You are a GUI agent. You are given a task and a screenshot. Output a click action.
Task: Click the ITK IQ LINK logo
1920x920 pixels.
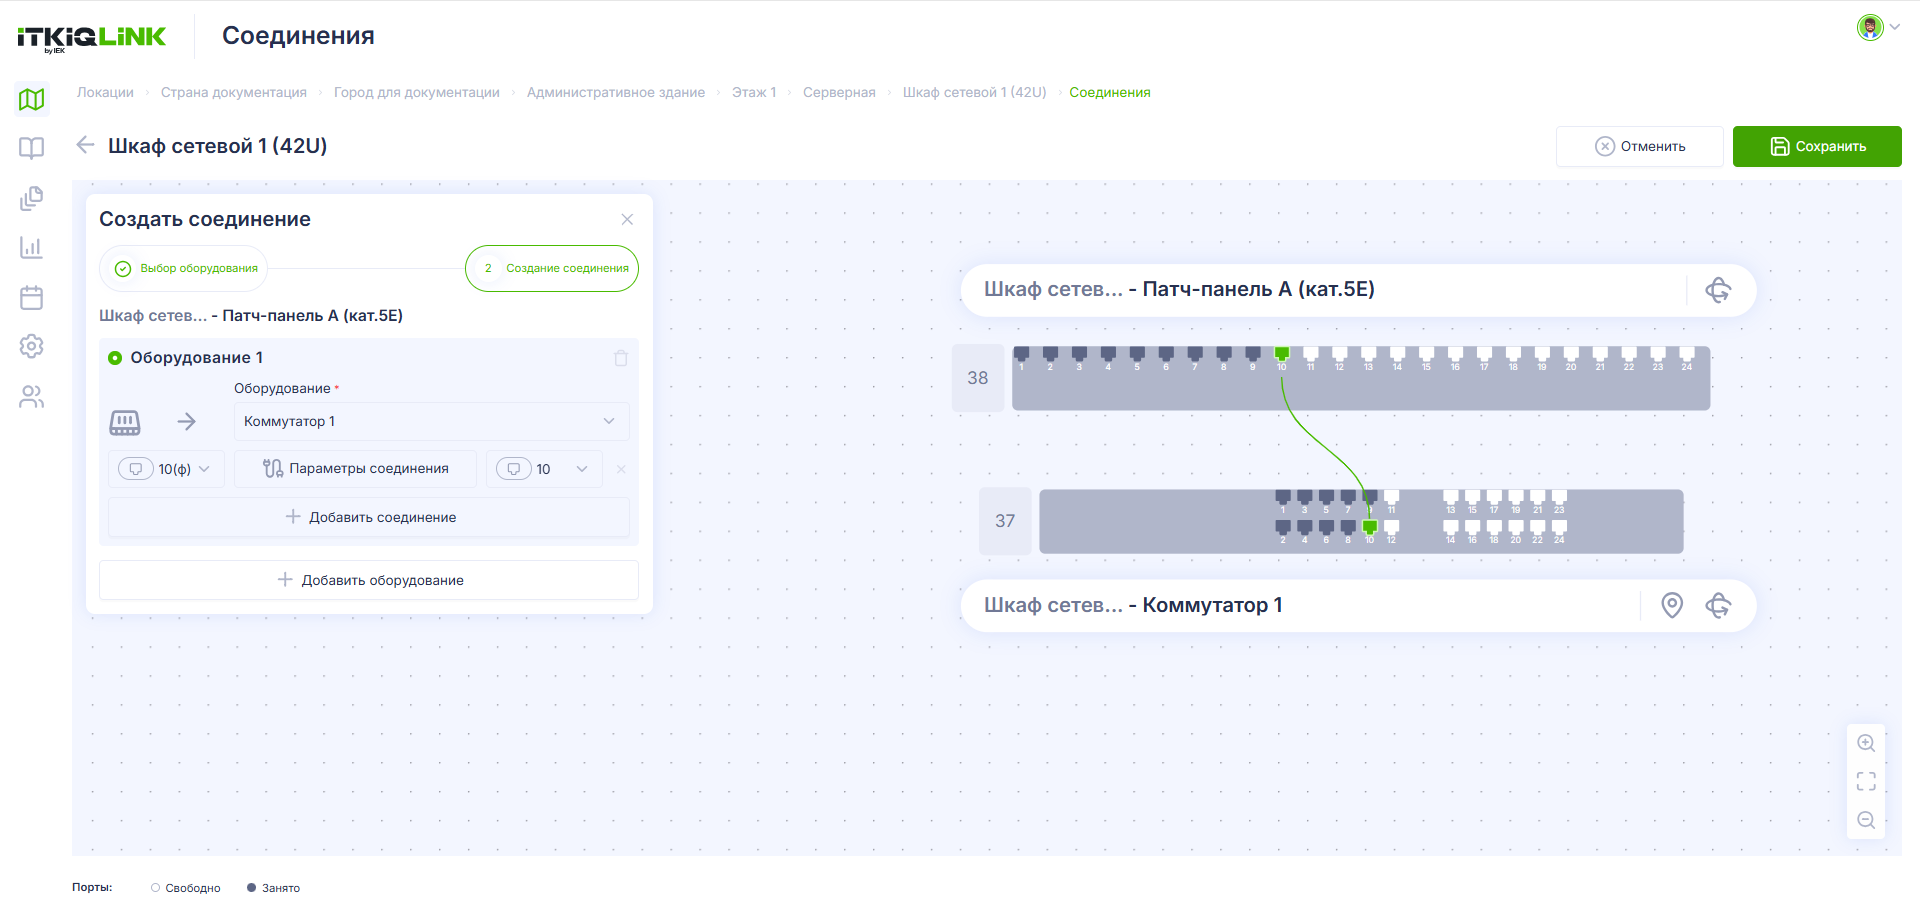click(92, 38)
